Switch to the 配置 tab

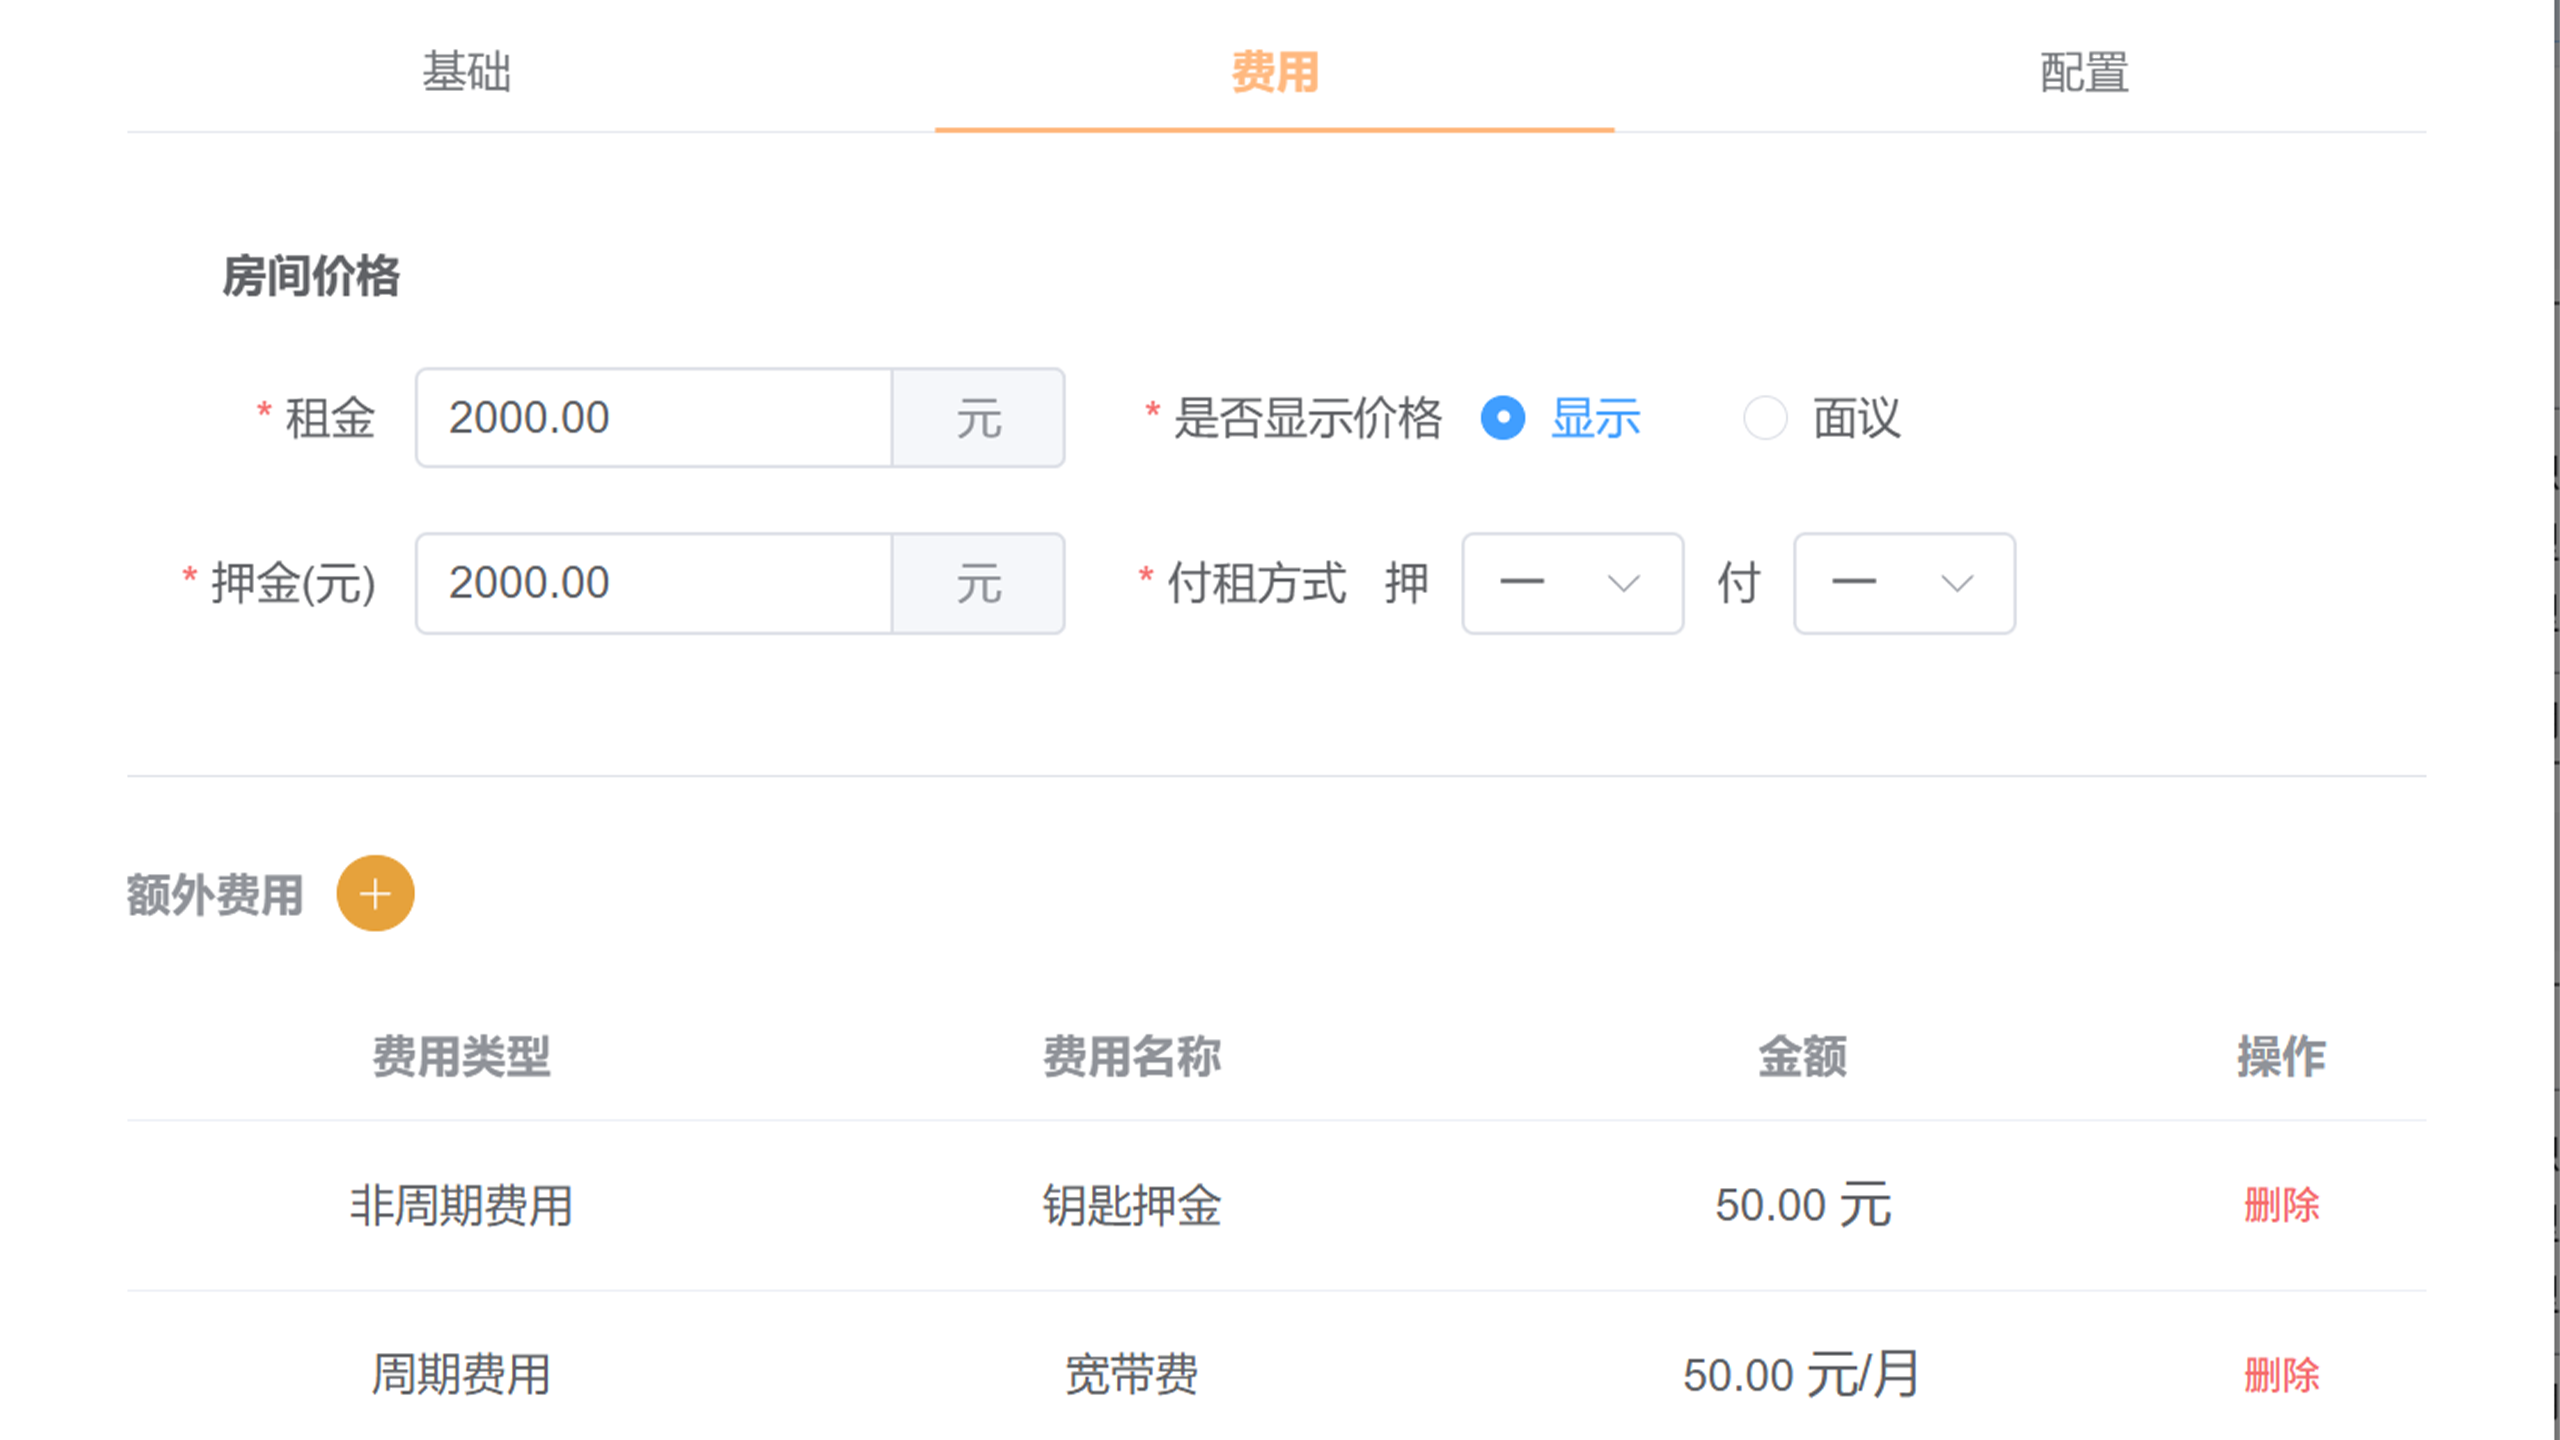pyautogui.click(x=2084, y=72)
